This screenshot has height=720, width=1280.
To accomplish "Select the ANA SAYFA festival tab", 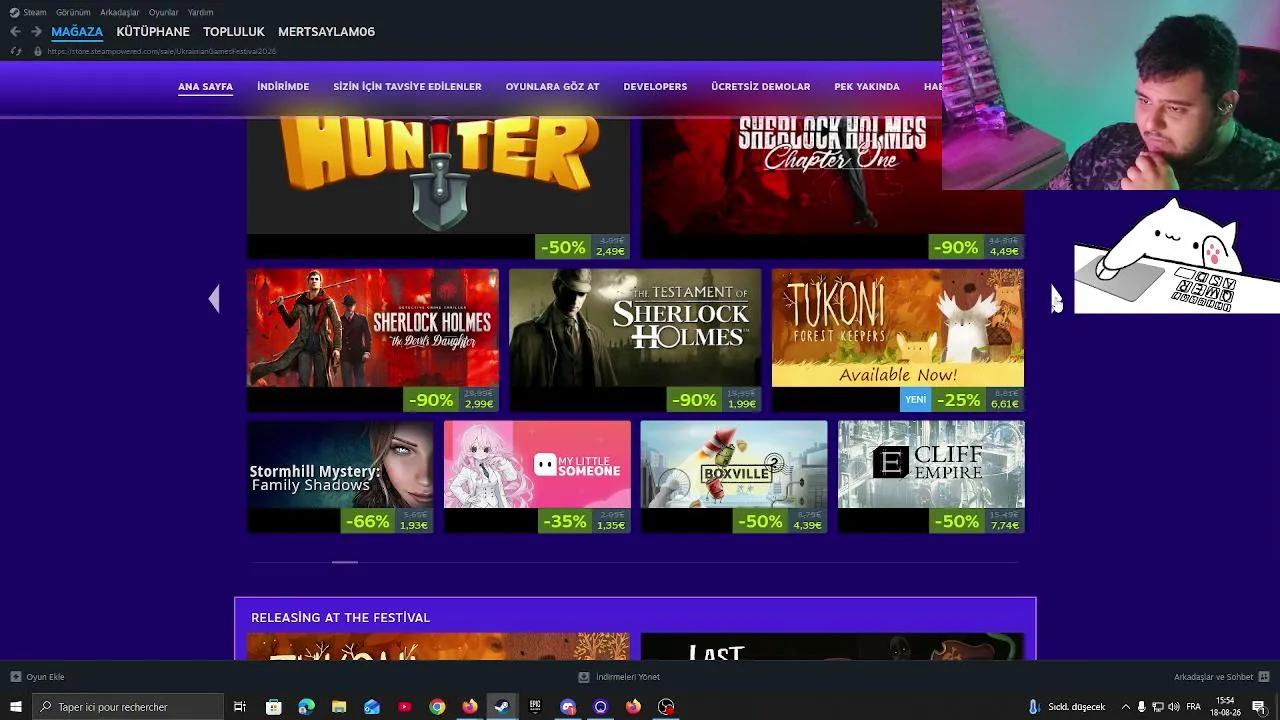I will tap(205, 87).
